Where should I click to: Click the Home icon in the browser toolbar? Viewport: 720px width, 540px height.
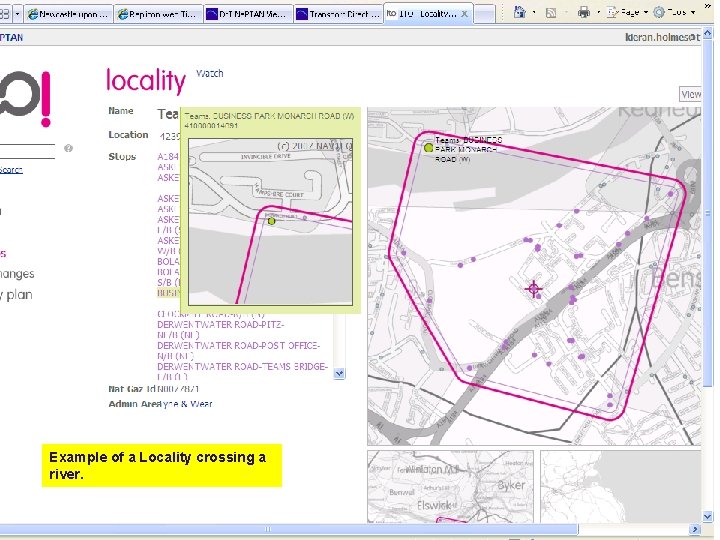coord(519,12)
